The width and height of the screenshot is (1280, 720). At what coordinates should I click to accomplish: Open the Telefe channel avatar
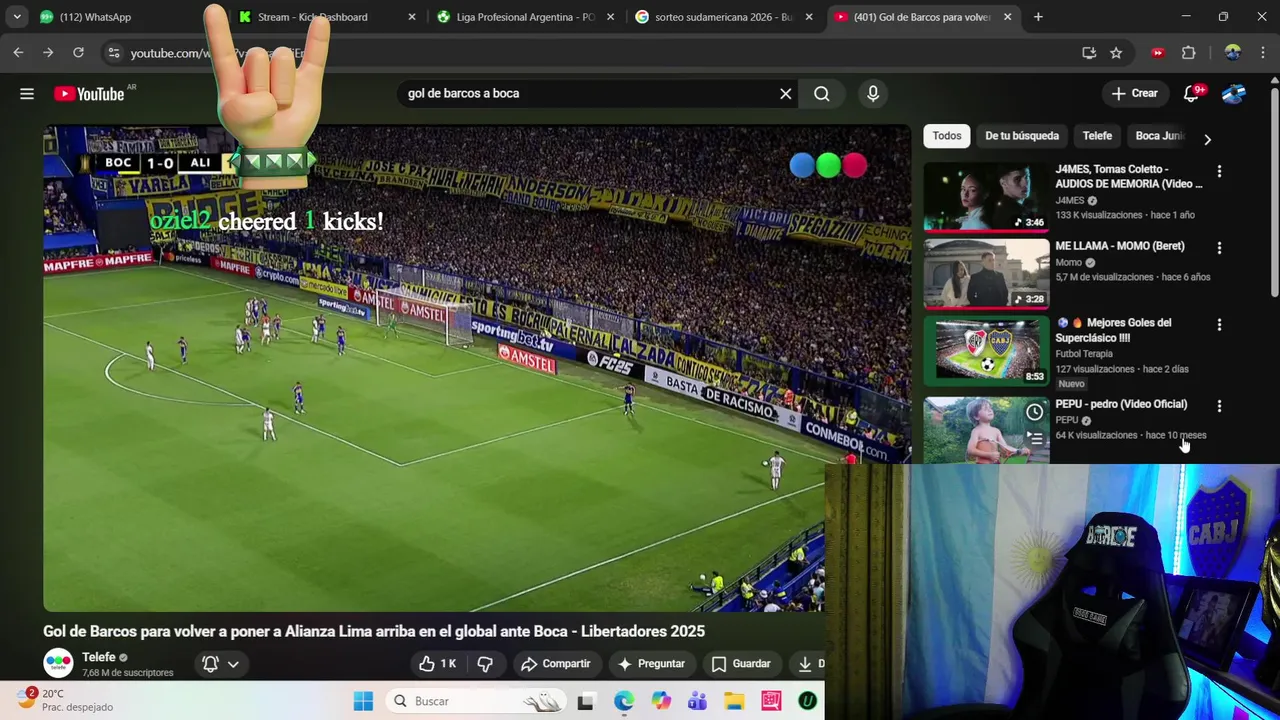coord(58,663)
